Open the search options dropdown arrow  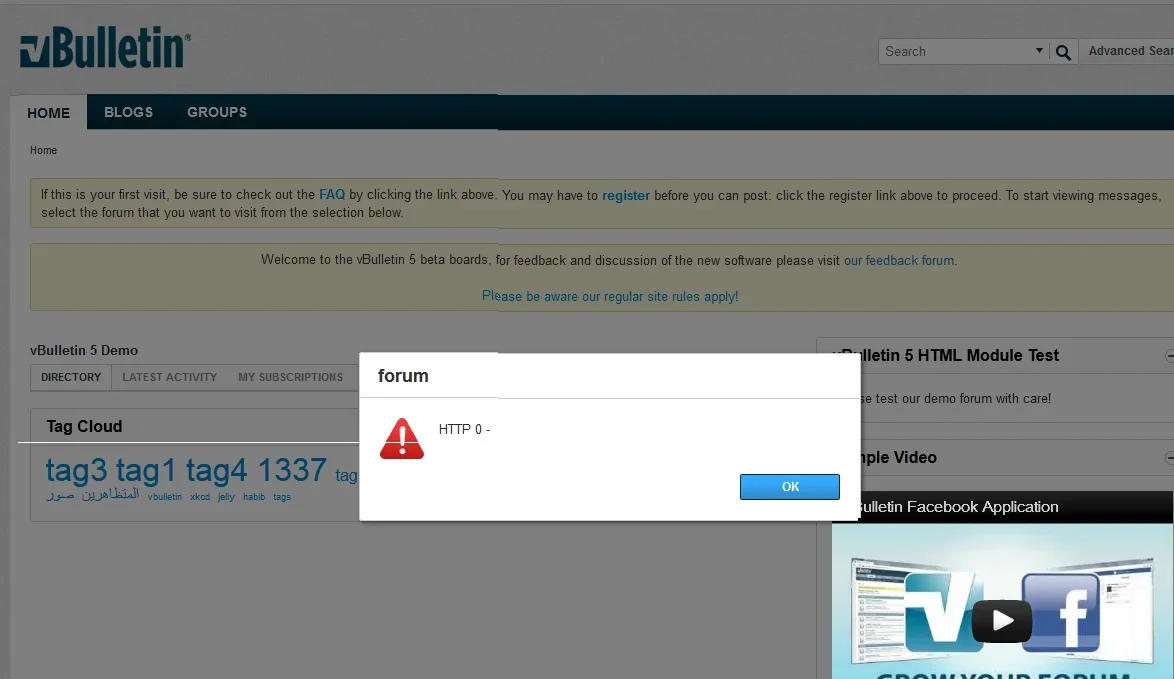pos(1039,51)
